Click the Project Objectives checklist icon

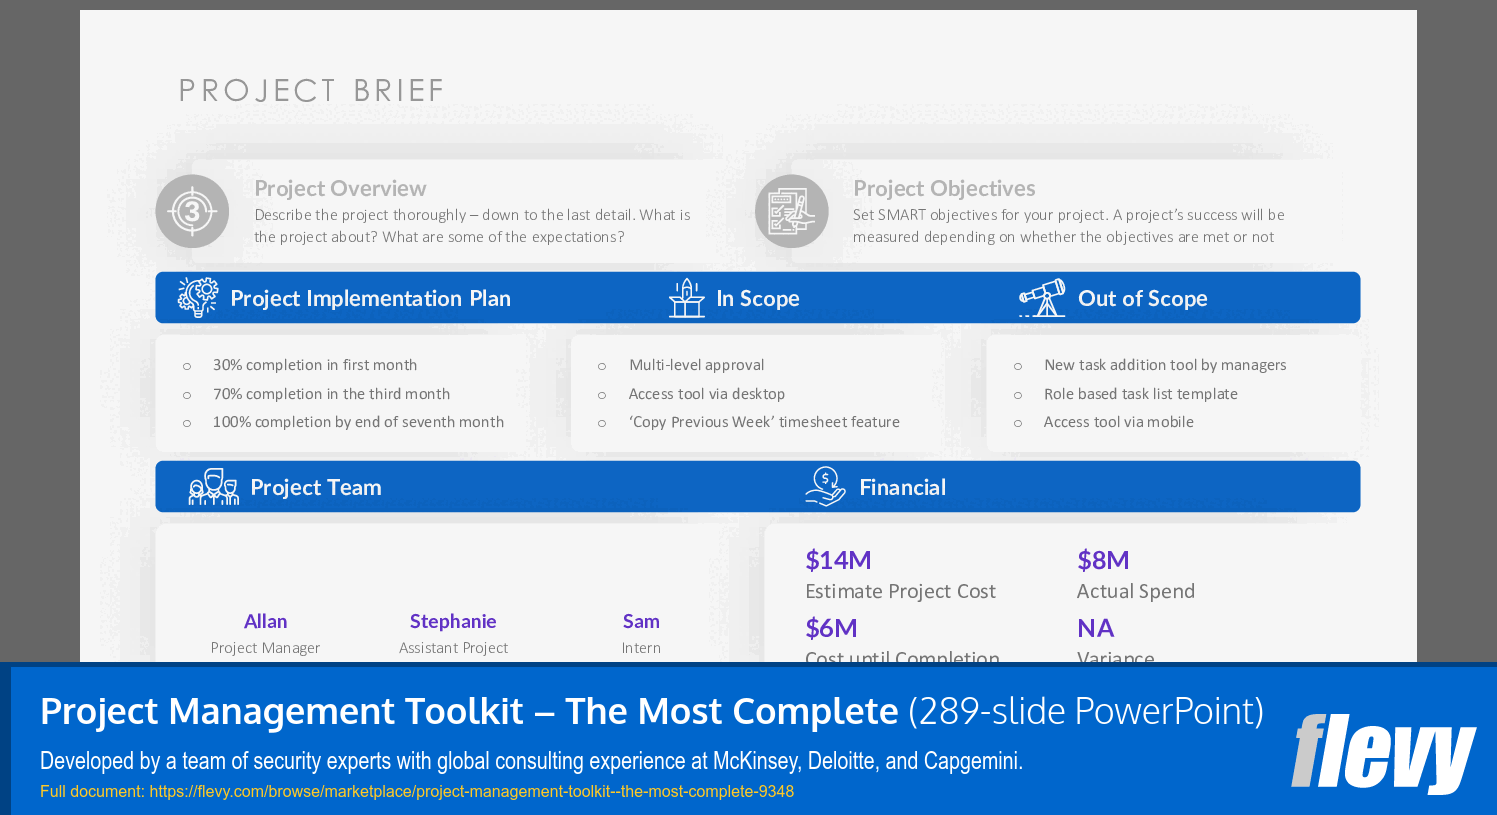[x=792, y=211]
